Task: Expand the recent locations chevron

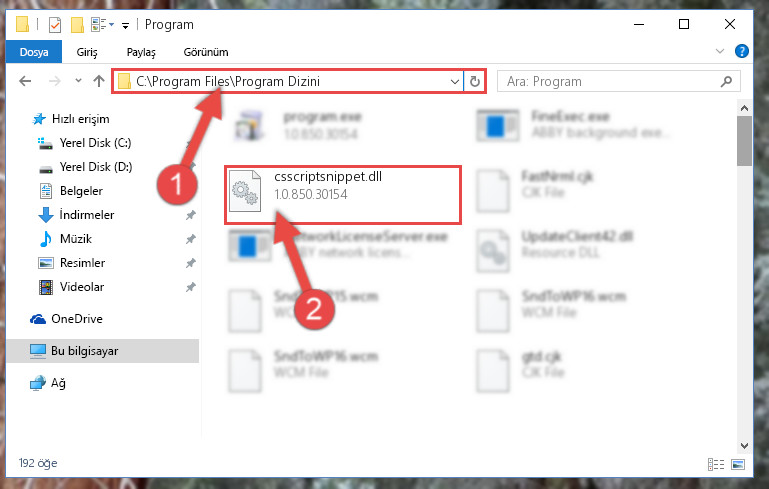Action: point(78,80)
